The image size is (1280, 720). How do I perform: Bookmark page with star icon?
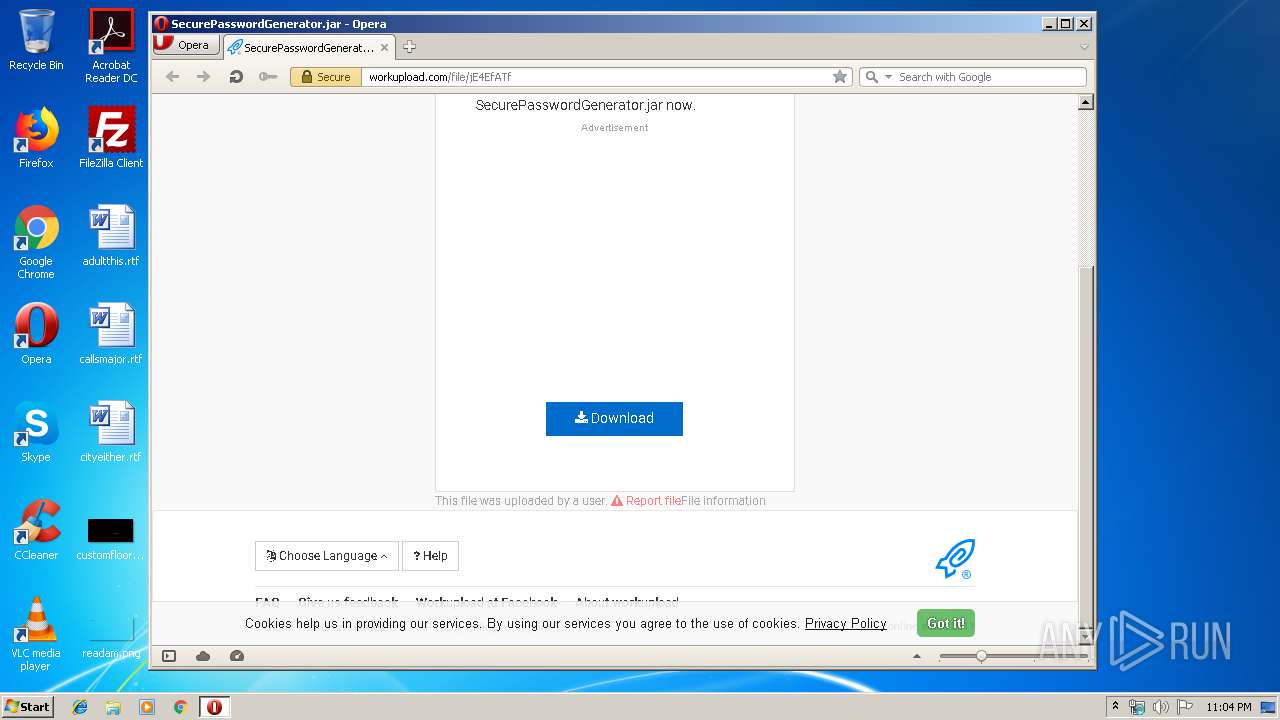pyautogui.click(x=840, y=77)
